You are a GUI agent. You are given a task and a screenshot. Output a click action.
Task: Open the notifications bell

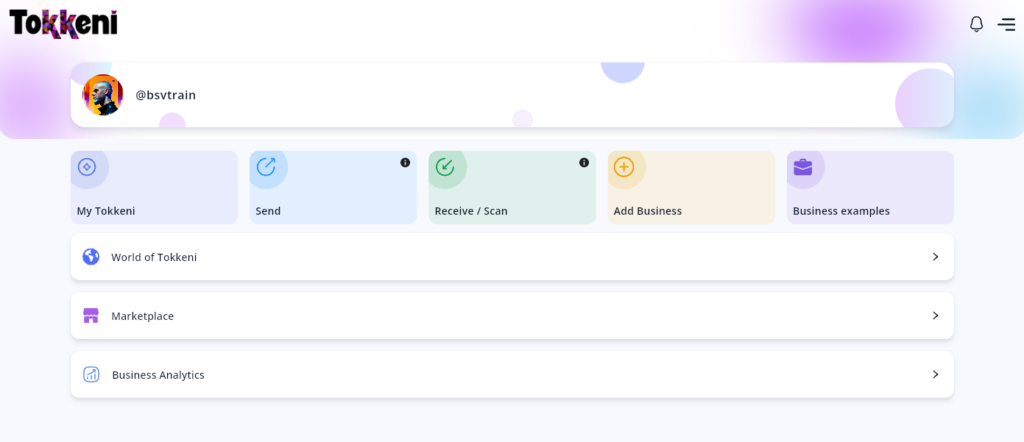click(x=976, y=24)
